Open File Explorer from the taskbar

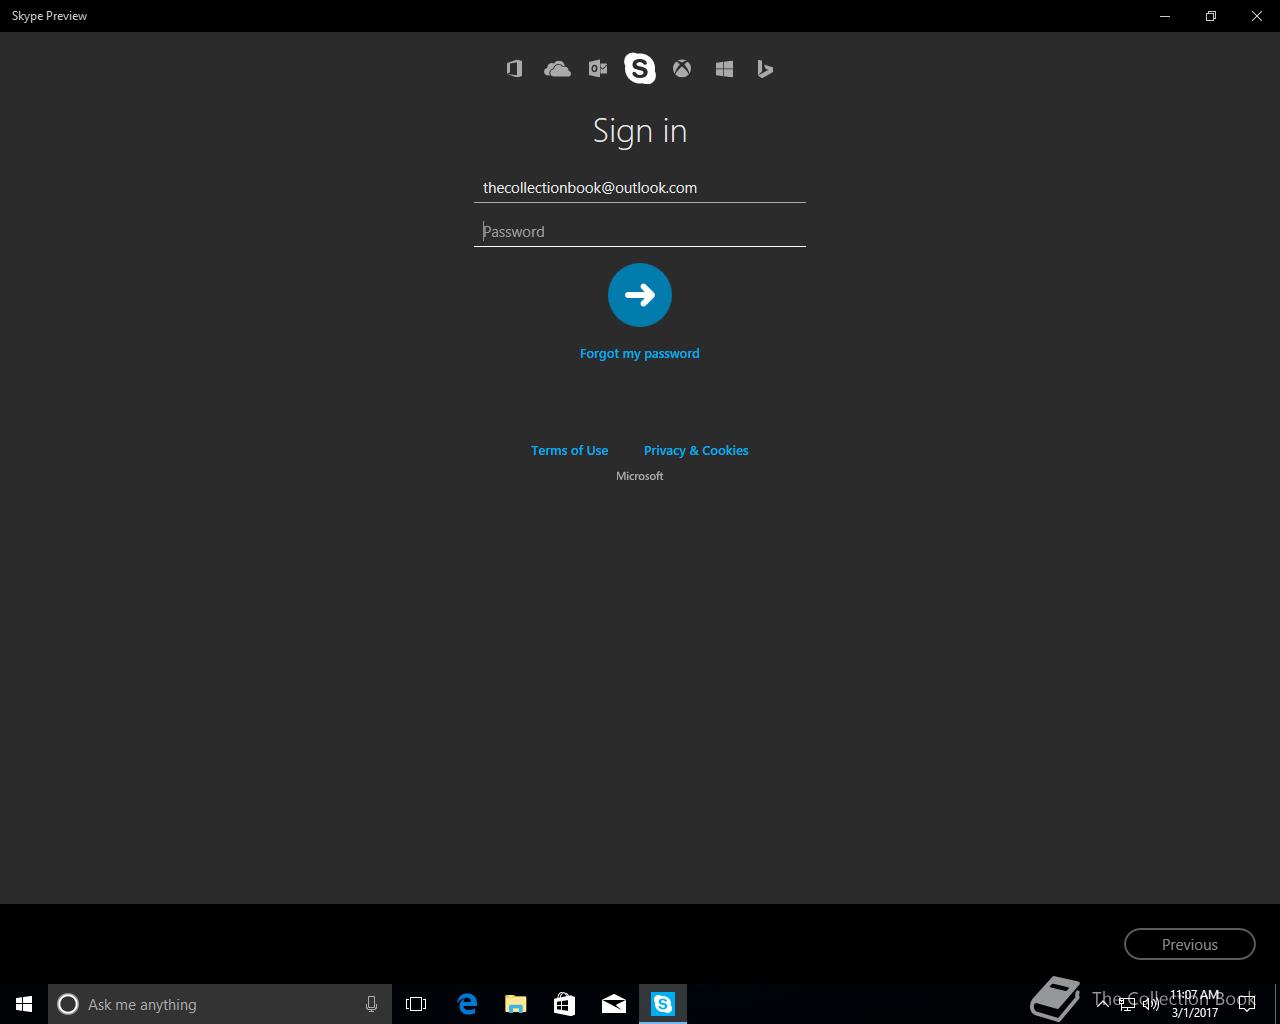pos(516,1004)
